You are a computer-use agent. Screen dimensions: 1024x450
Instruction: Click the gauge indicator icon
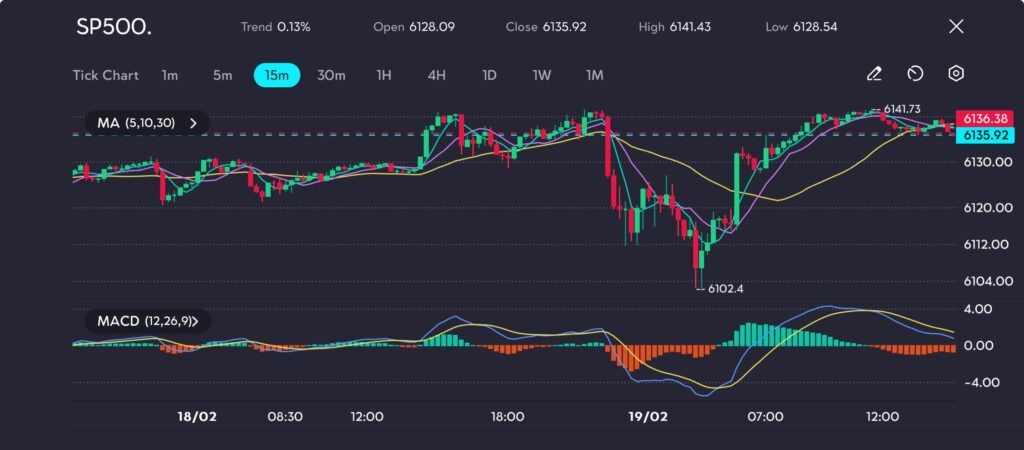915,74
